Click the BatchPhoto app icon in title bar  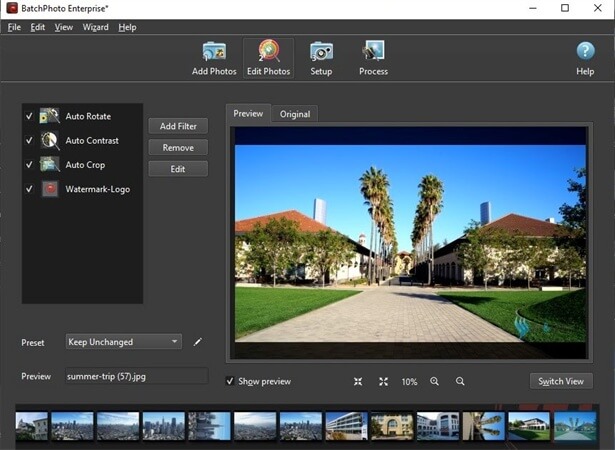click(12, 8)
